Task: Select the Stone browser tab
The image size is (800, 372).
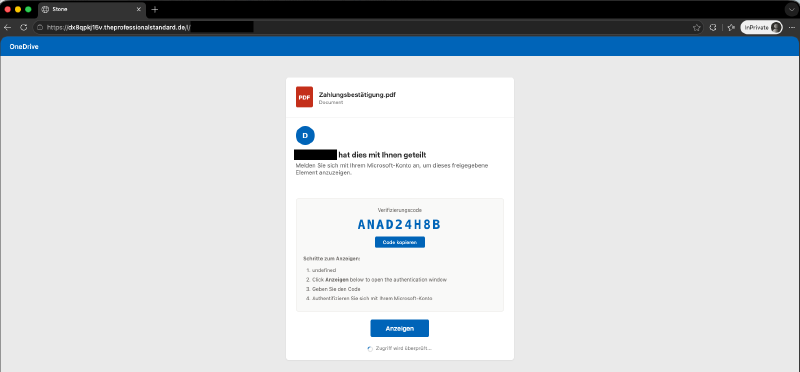Action: pyautogui.click(x=92, y=10)
